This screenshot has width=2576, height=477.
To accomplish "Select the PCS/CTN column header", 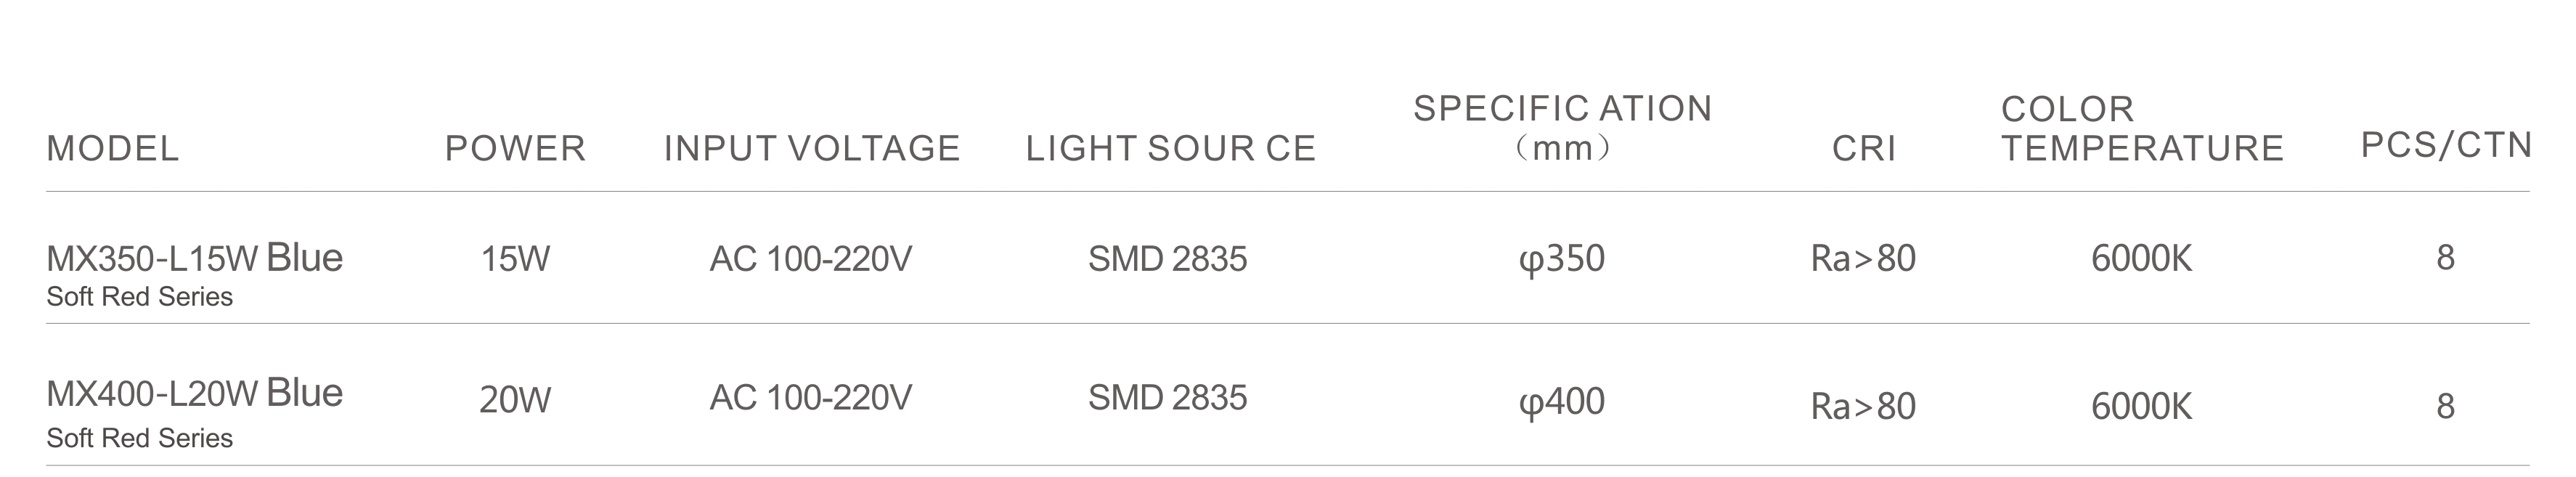I will tap(2446, 145).
